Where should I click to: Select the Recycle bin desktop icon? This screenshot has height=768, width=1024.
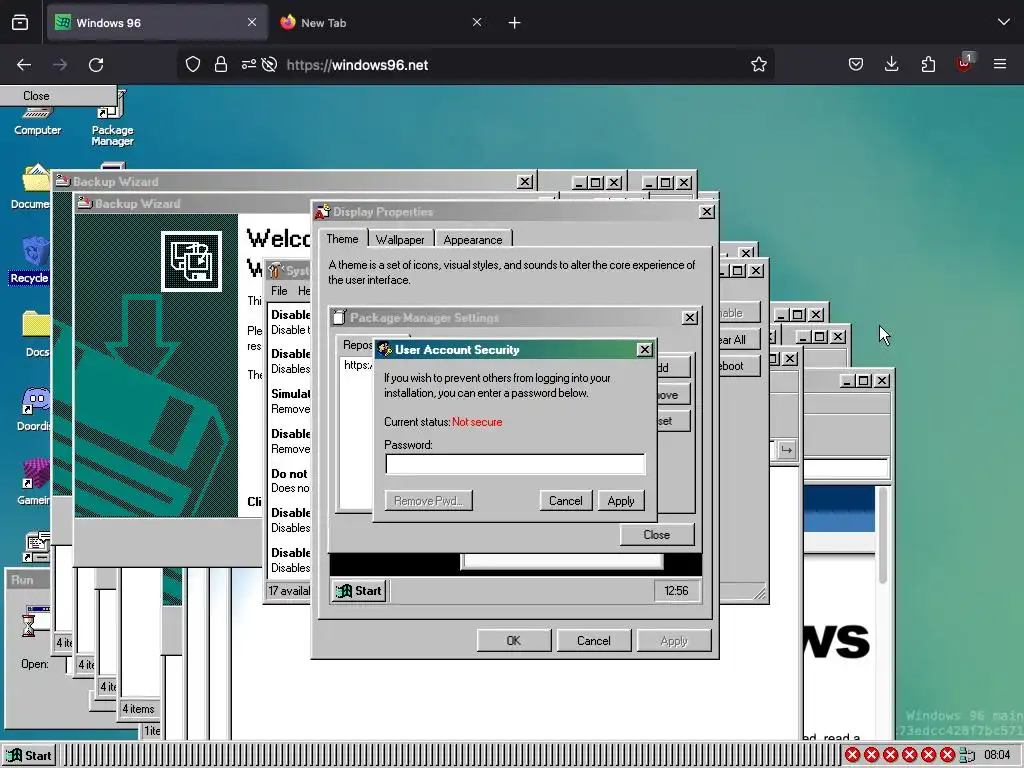coord(30,261)
